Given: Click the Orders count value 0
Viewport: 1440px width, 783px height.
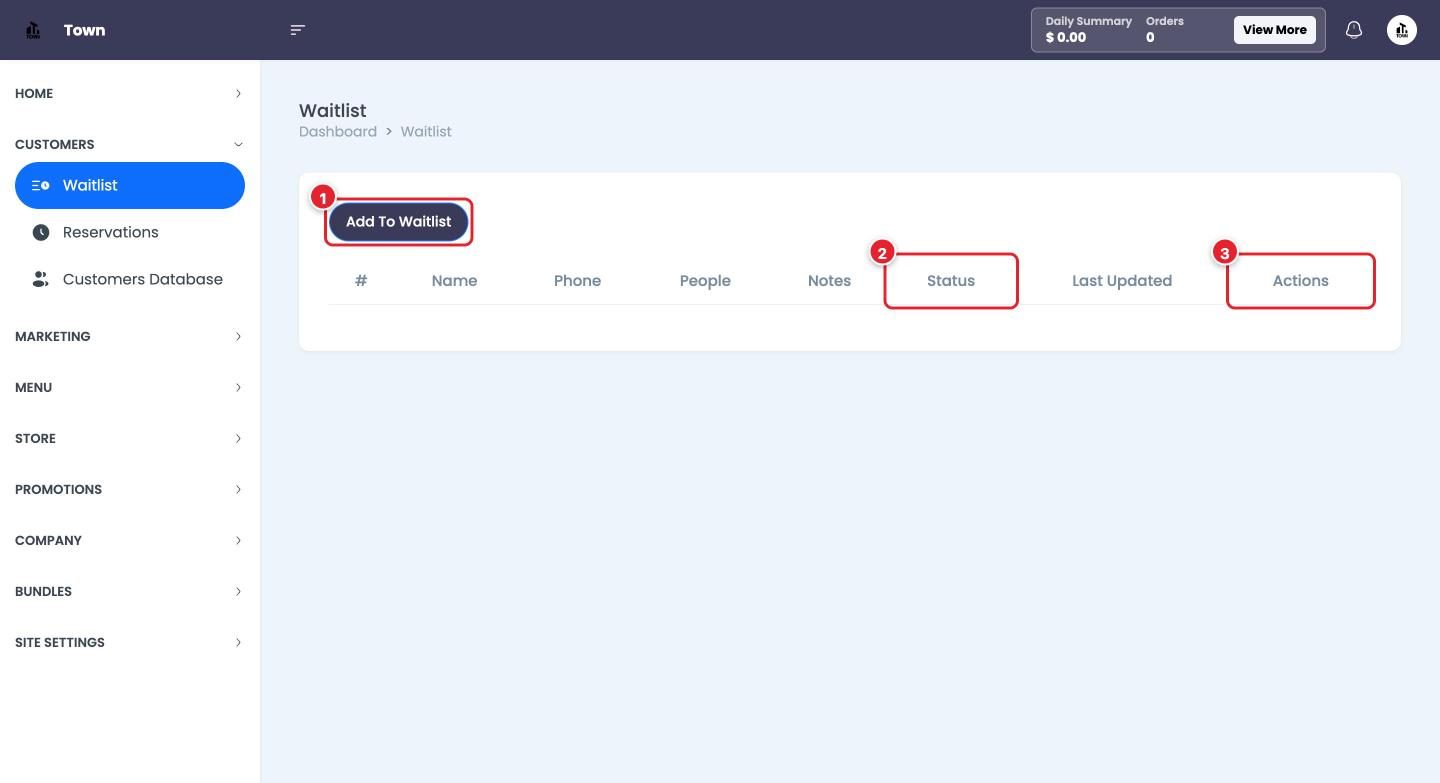Looking at the screenshot, I should click(x=1150, y=38).
